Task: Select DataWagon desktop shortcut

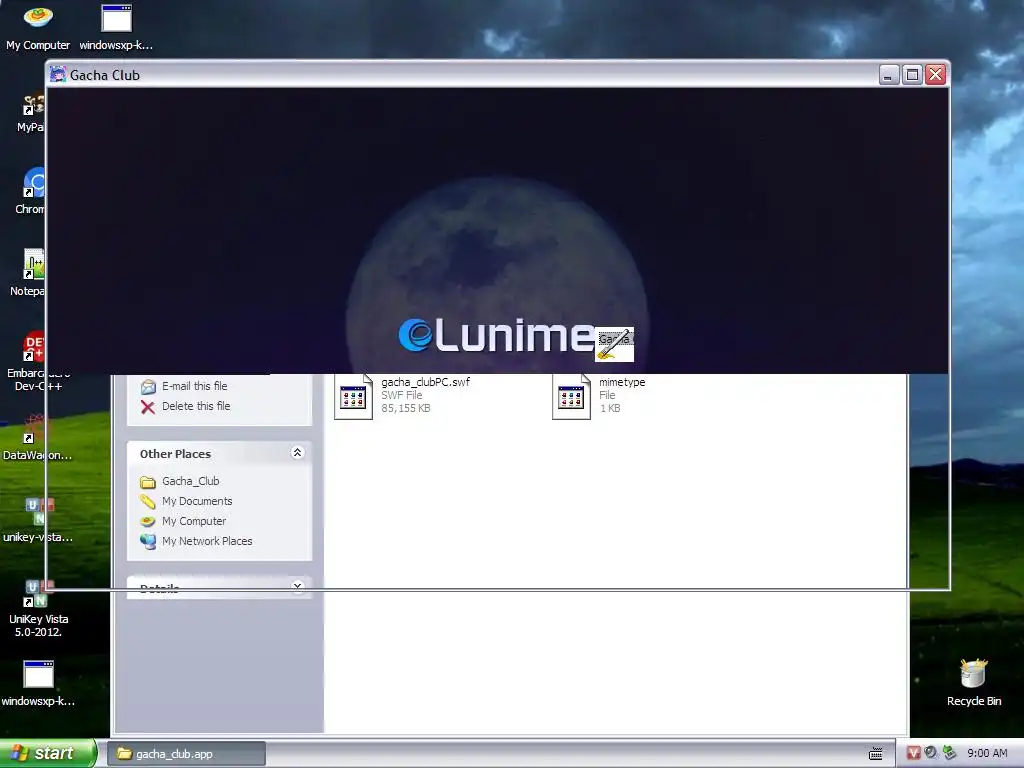Action: [x=37, y=438]
